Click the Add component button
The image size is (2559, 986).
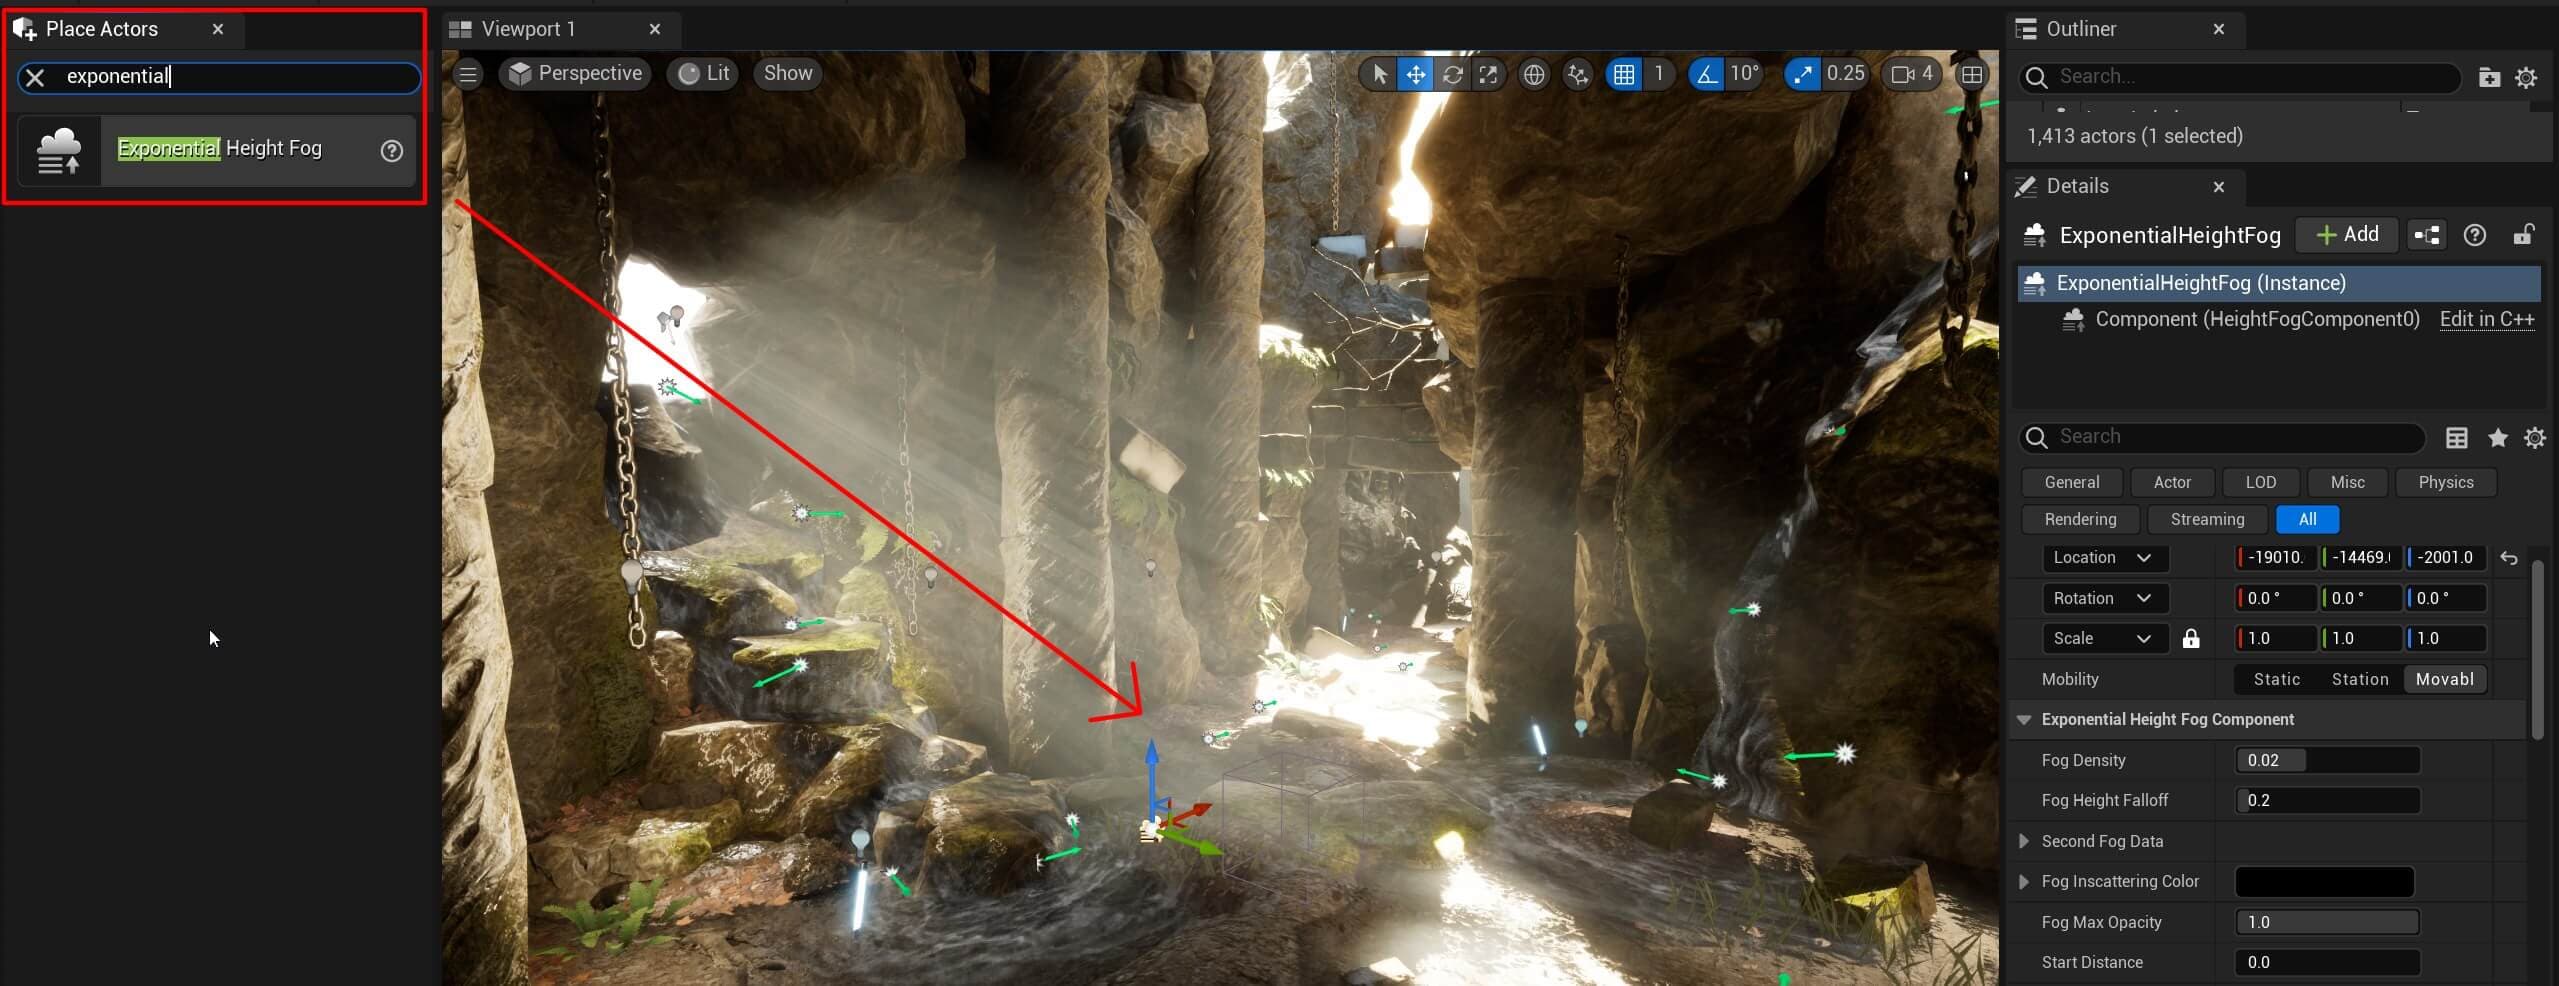pos(2346,235)
